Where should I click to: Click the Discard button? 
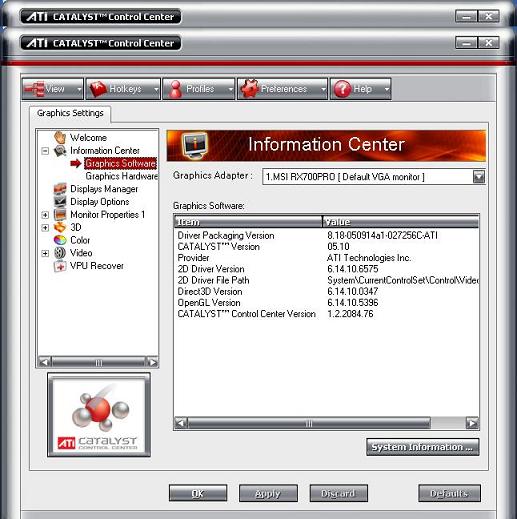[x=339, y=493]
